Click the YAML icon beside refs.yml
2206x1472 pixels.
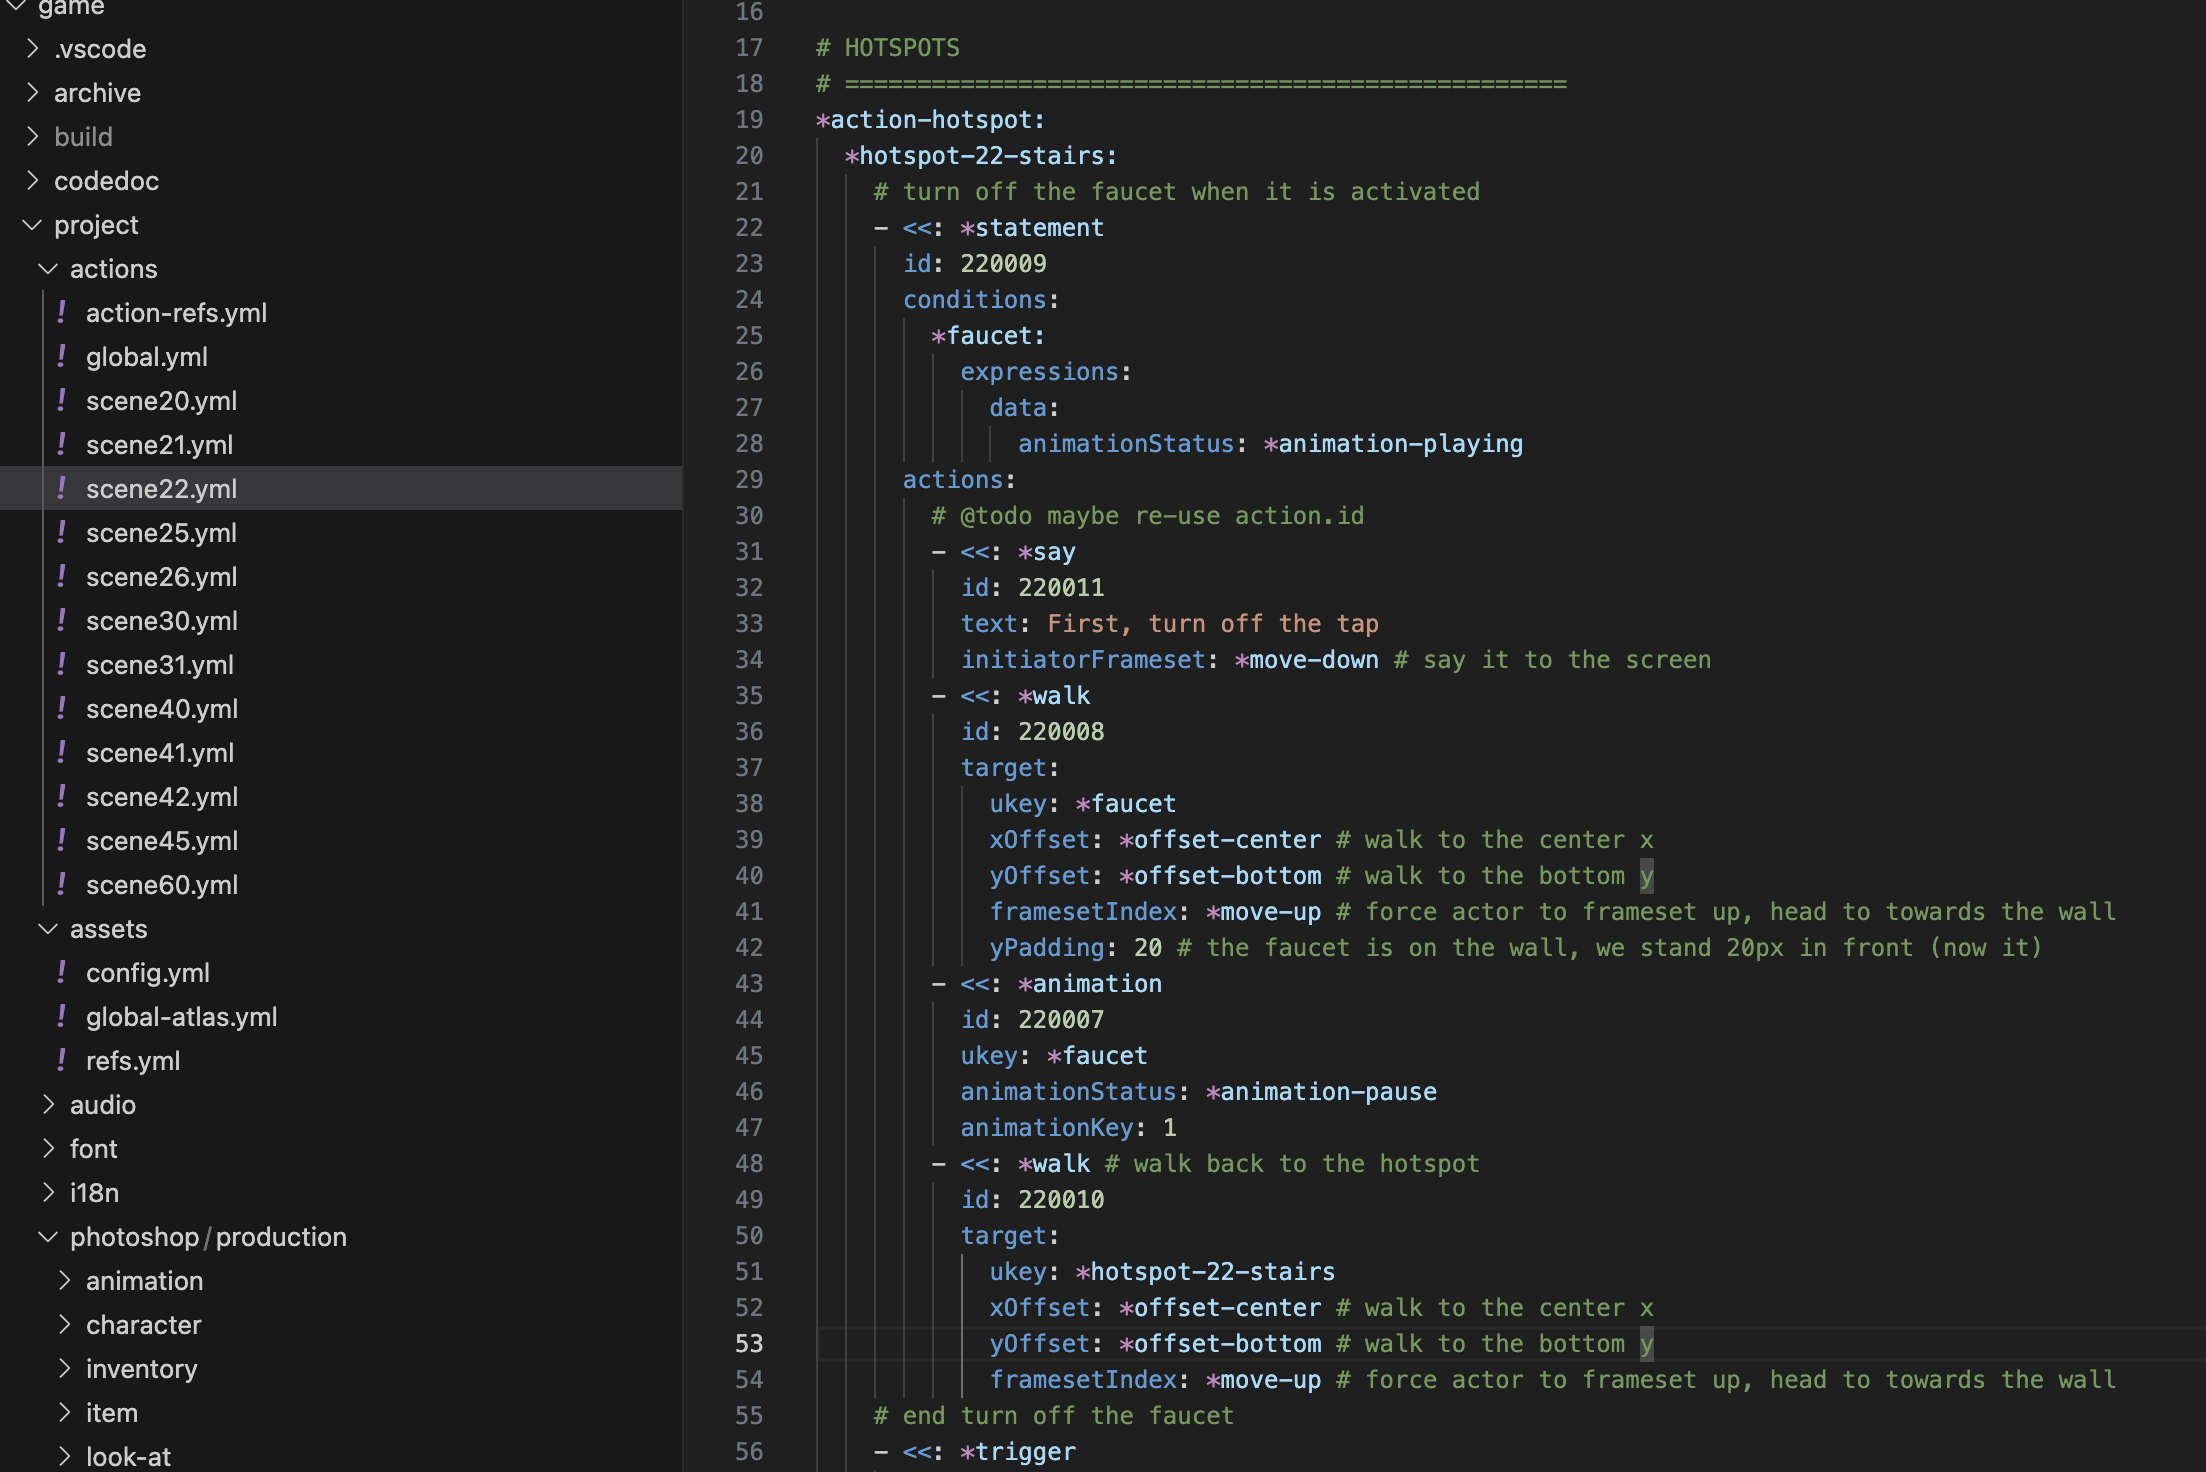tap(62, 1060)
